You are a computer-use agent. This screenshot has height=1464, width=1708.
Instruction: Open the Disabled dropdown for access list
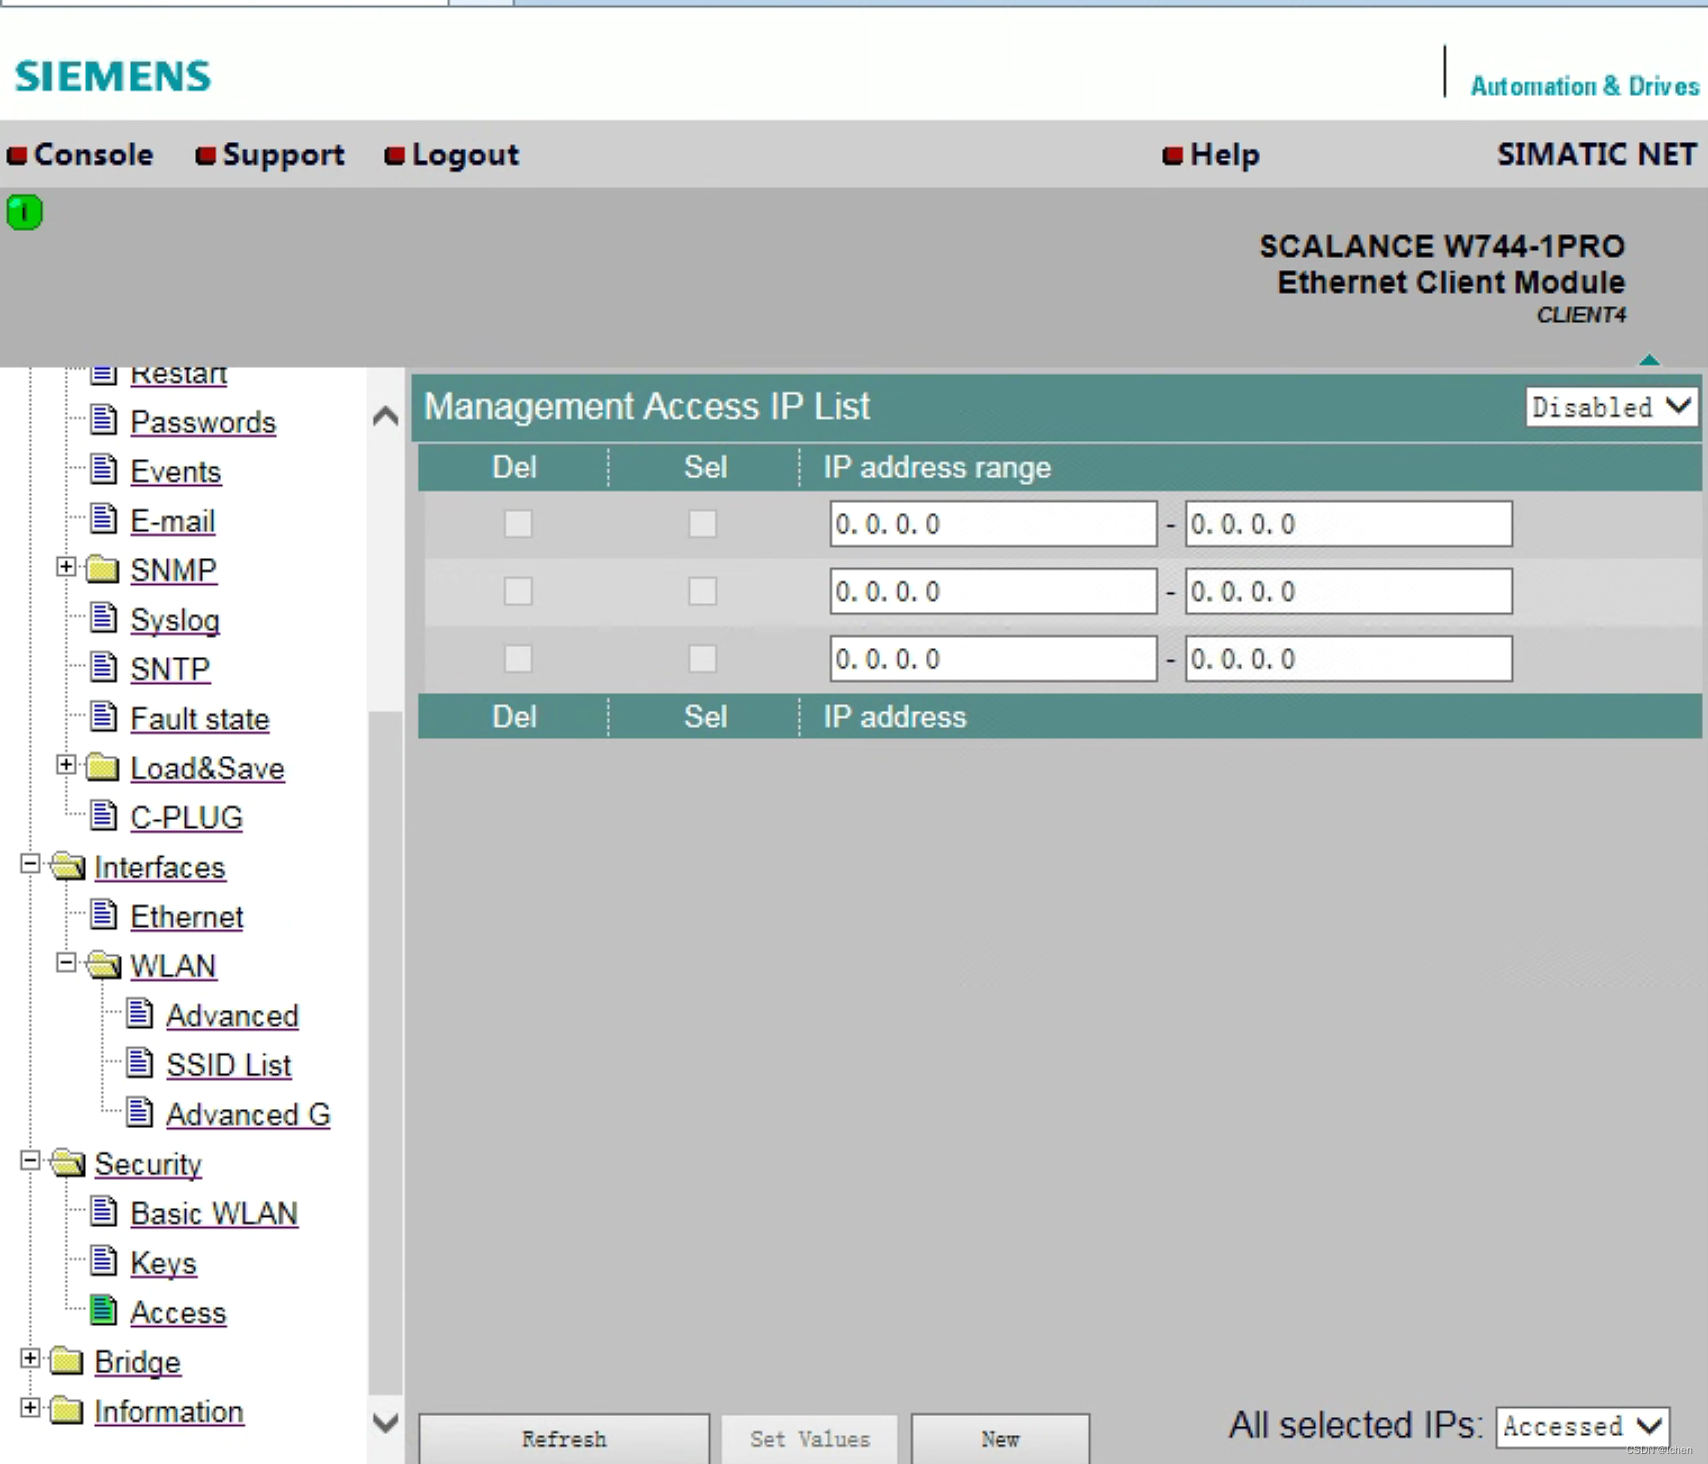click(x=1611, y=407)
